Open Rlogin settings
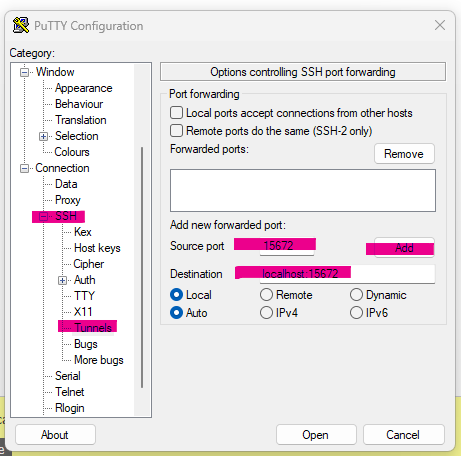 (x=70, y=408)
